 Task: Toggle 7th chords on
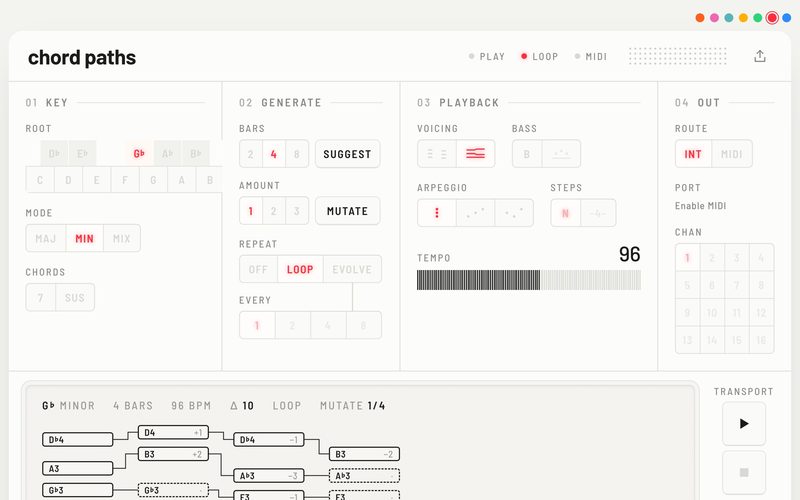[x=40, y=297]
